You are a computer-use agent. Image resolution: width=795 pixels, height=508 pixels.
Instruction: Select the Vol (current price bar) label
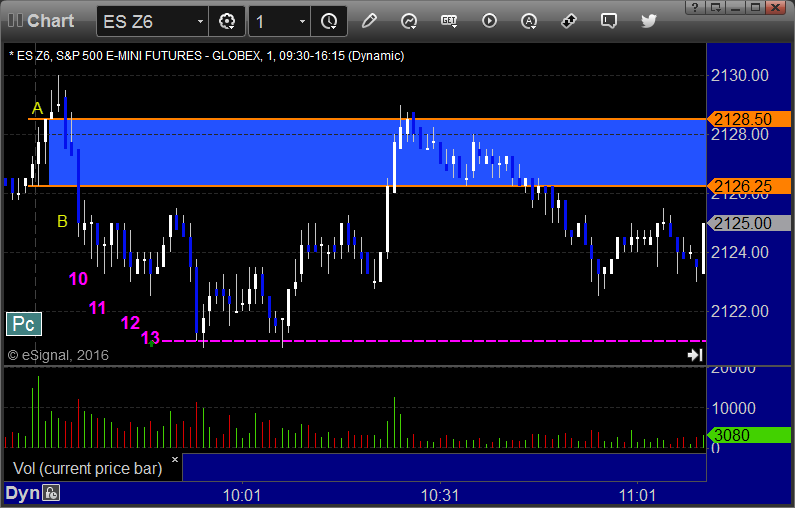88,468
